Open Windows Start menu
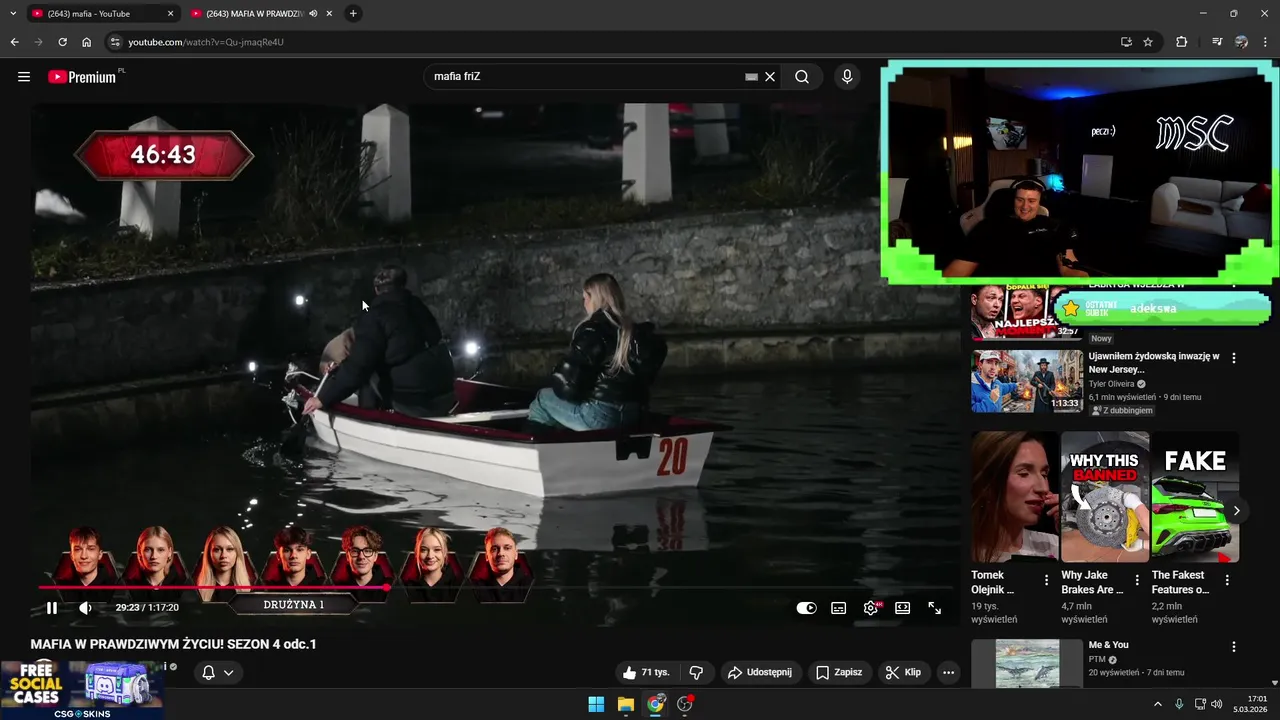 coord(596,704)
